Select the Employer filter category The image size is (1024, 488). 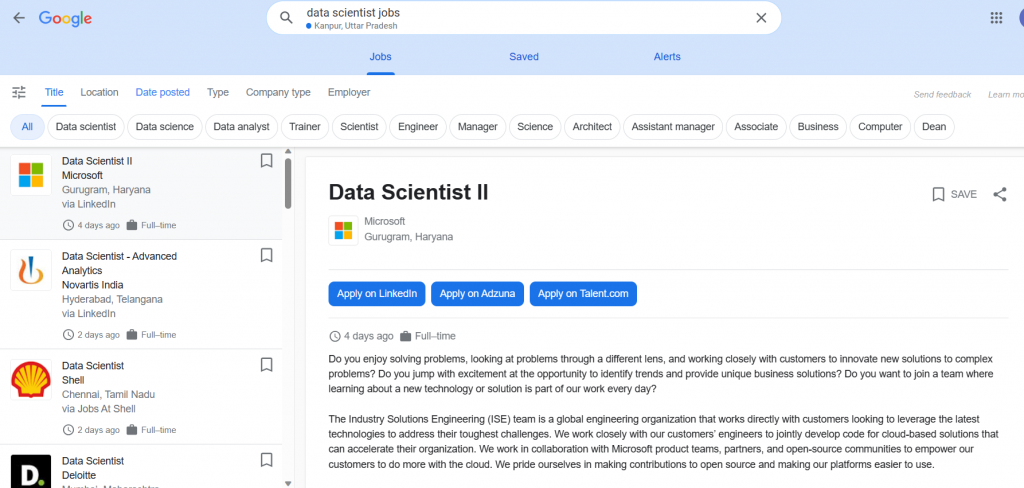click(x=349, y=92)
